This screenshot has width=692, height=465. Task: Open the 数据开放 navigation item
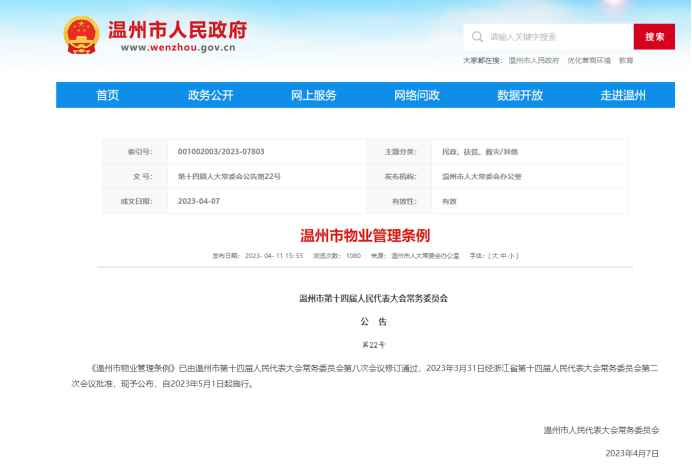[x=520, y=95]
